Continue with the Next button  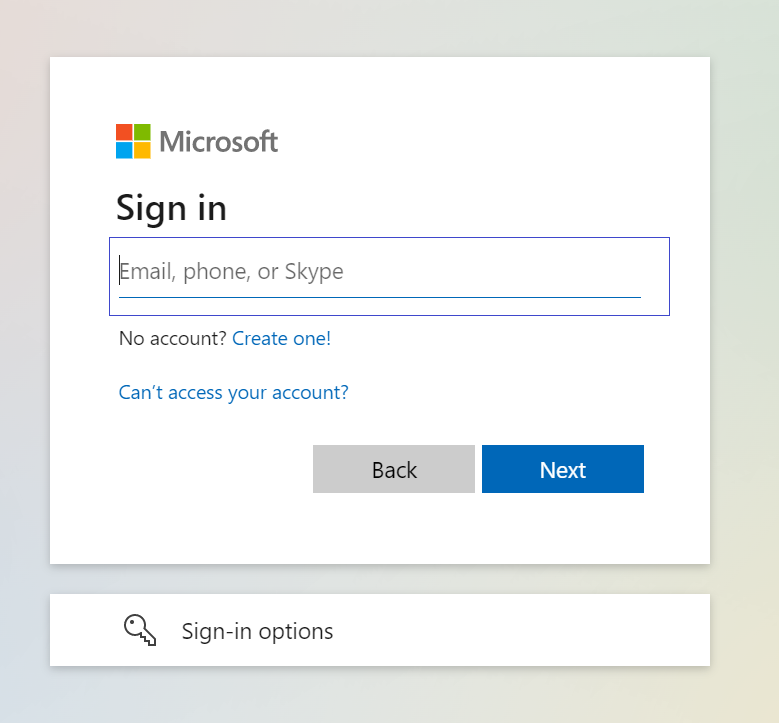[563, 469]
